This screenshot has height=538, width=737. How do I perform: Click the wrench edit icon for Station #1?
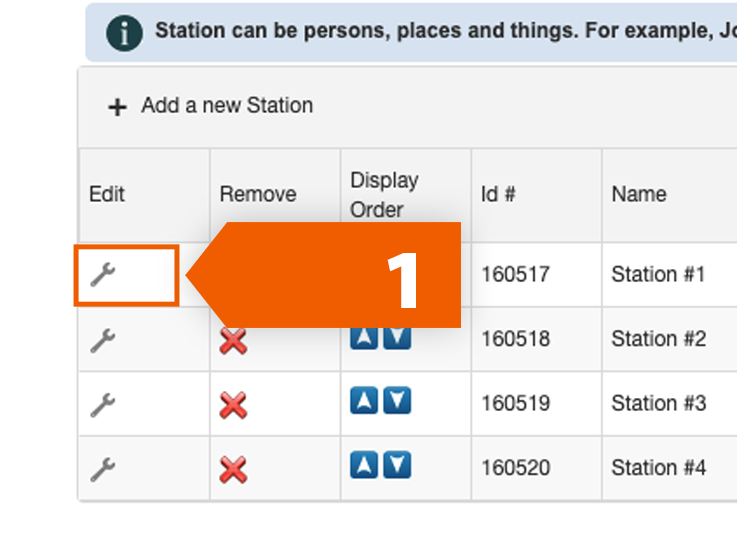pos(103,274)
